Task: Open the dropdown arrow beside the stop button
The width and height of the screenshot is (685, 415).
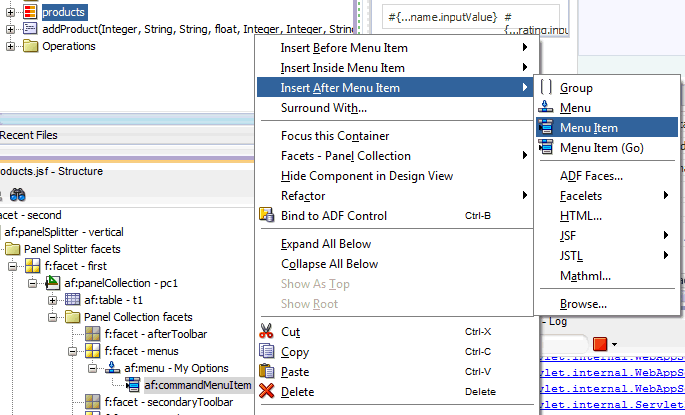Action: (614, 344)
